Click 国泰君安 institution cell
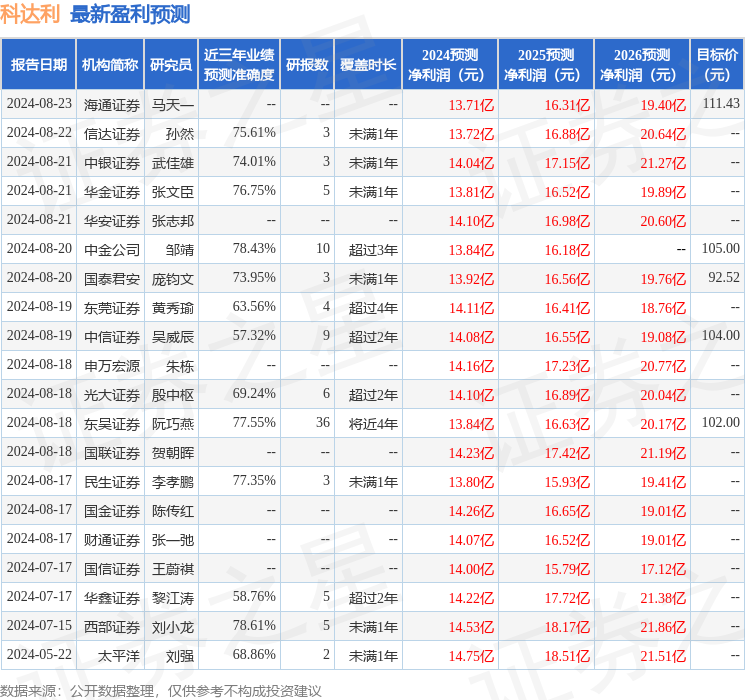745x700 pixels. [x=112, y=279]
